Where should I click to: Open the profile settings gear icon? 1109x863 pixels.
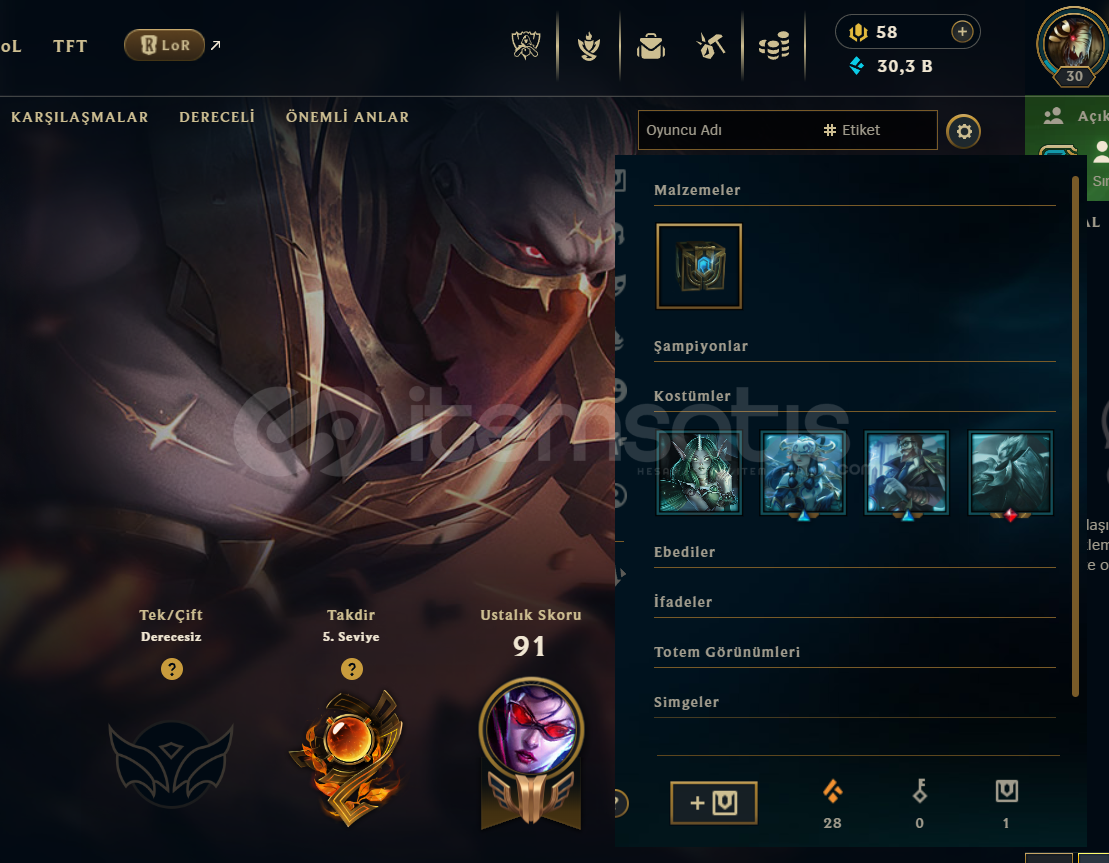pos(963,131)
